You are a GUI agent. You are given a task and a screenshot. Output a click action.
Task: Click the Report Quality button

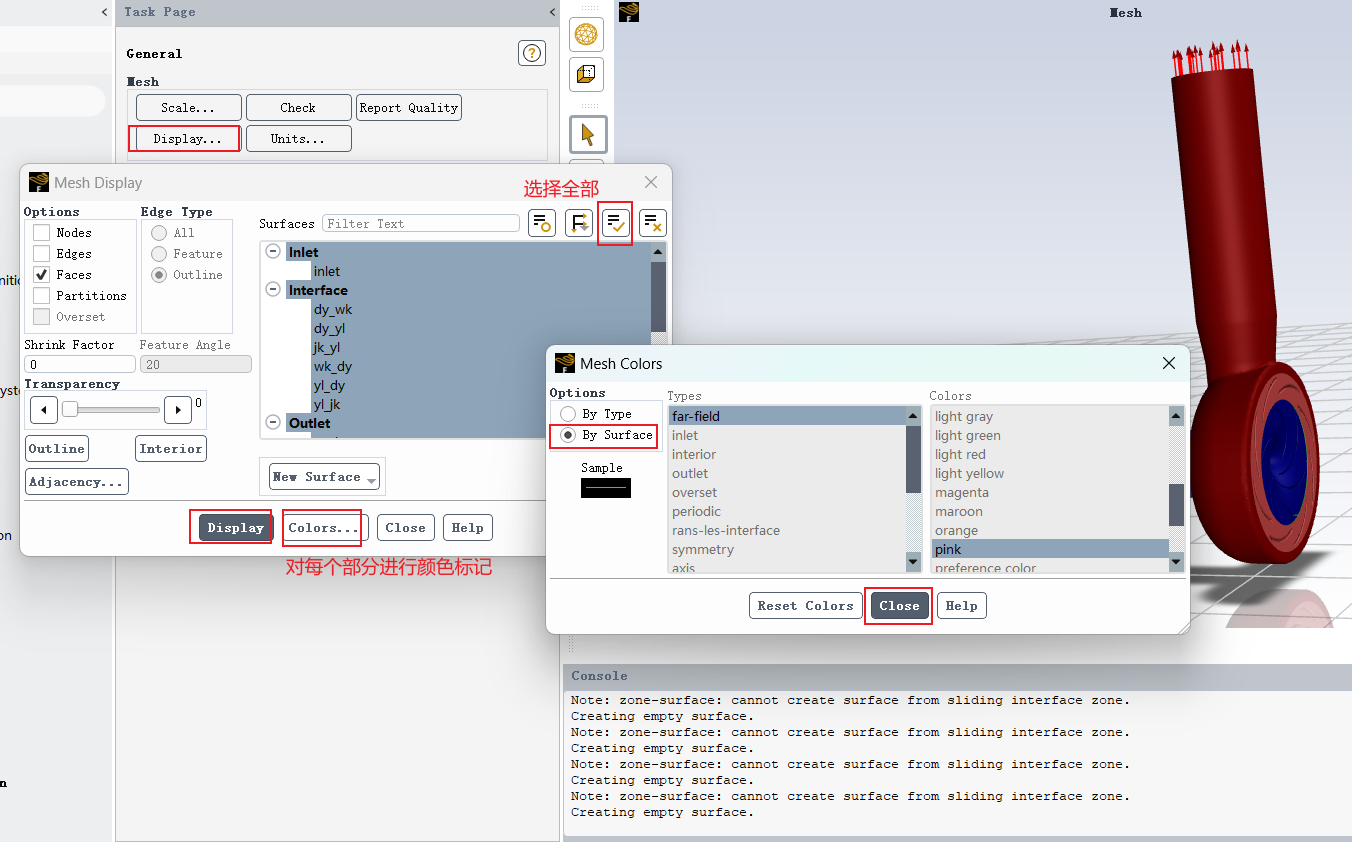(x=409, y=108)
